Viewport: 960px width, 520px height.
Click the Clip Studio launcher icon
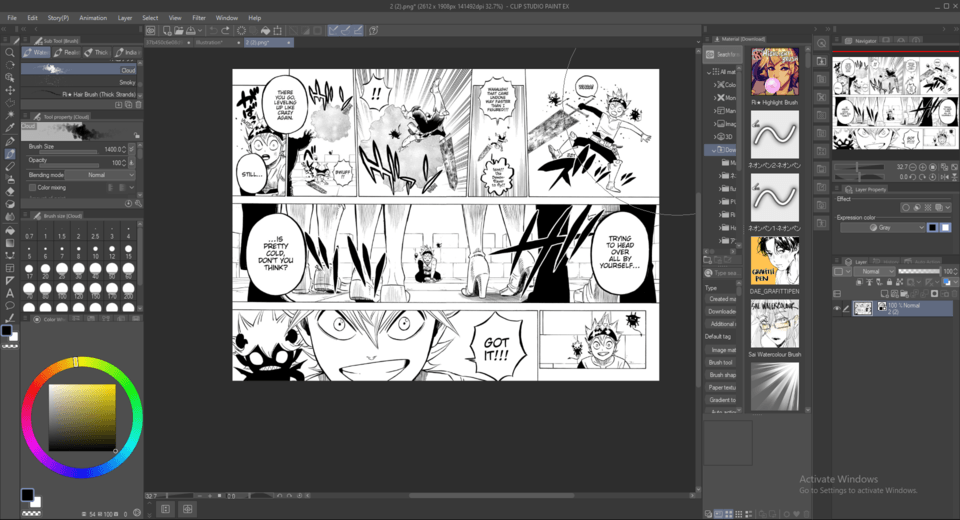(151, 30)
